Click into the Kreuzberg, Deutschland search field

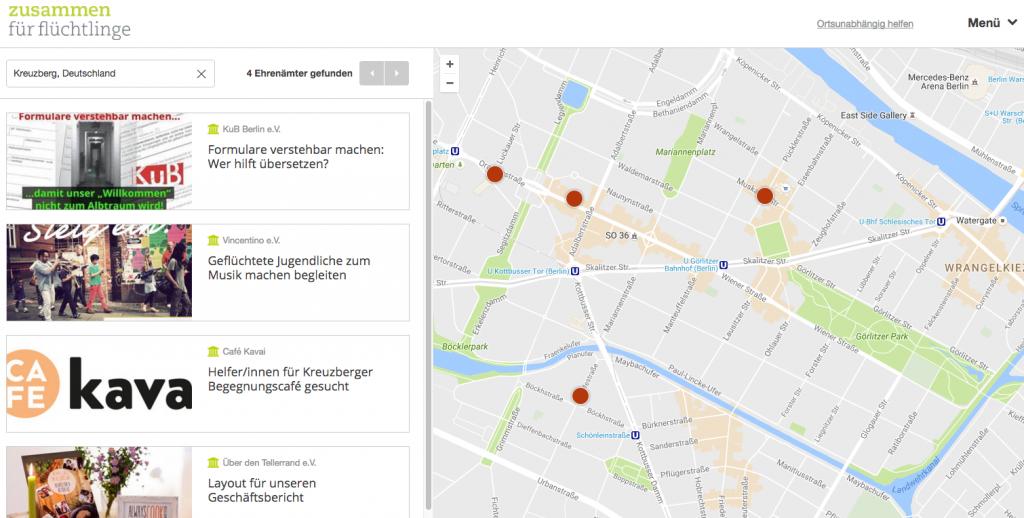point(100,73)
